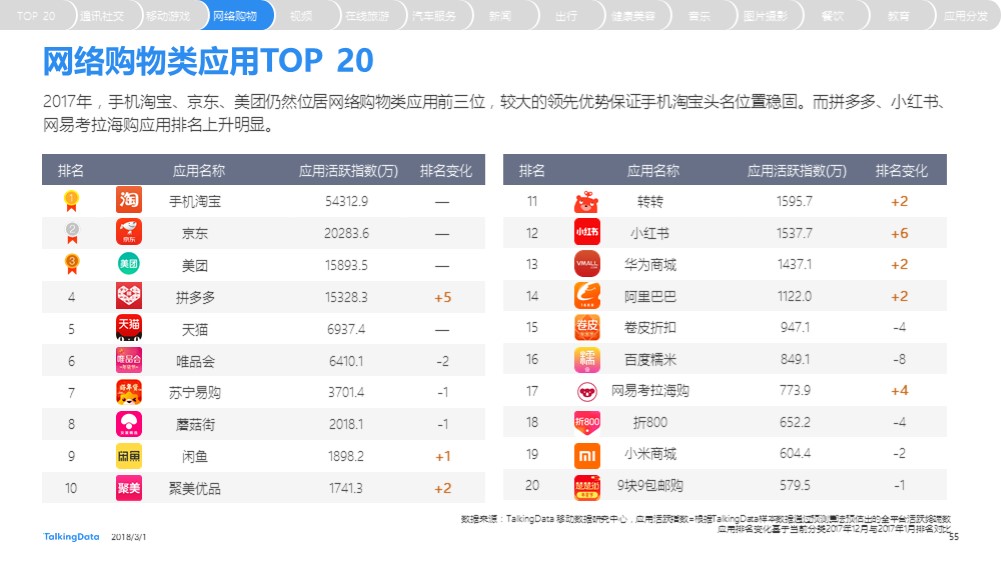Click the 闲鱼 app icon
Viewport: 1001px width, 563px height.
pos(129,456)
